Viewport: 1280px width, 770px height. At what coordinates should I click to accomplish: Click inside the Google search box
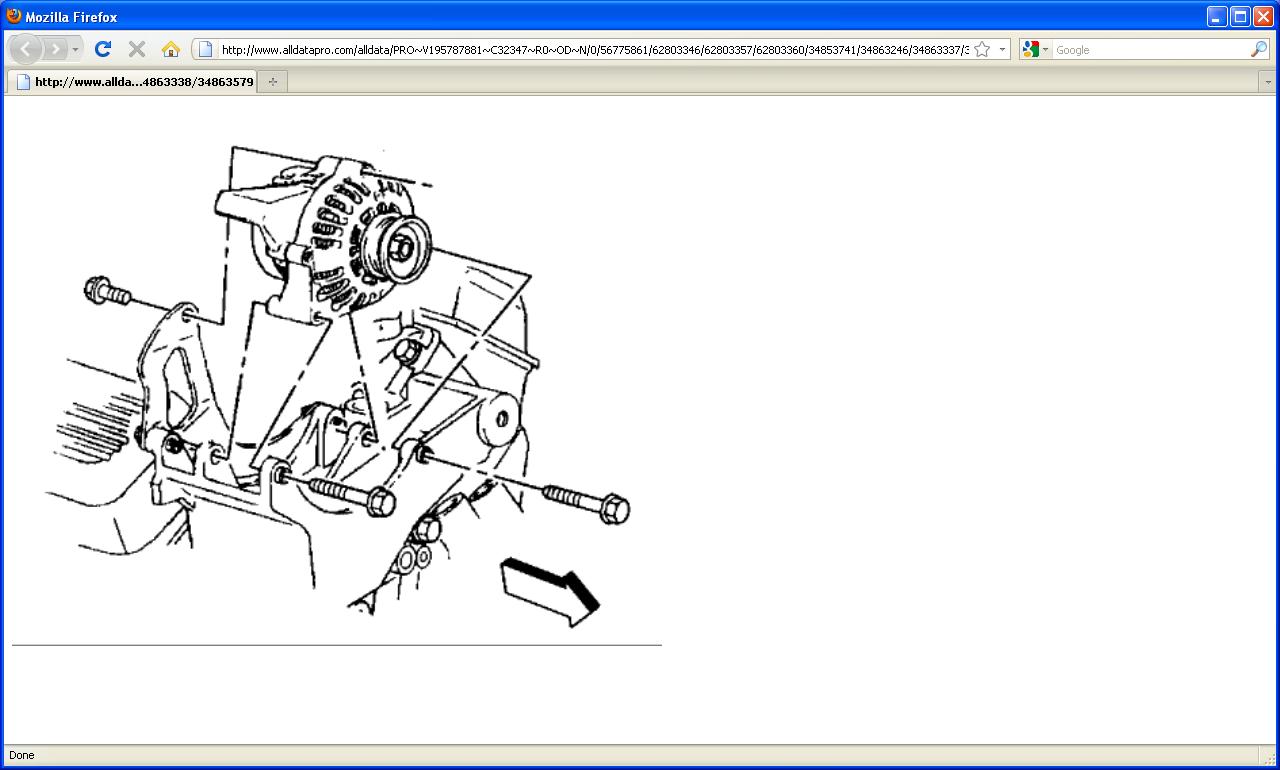tap(1151, 50)
